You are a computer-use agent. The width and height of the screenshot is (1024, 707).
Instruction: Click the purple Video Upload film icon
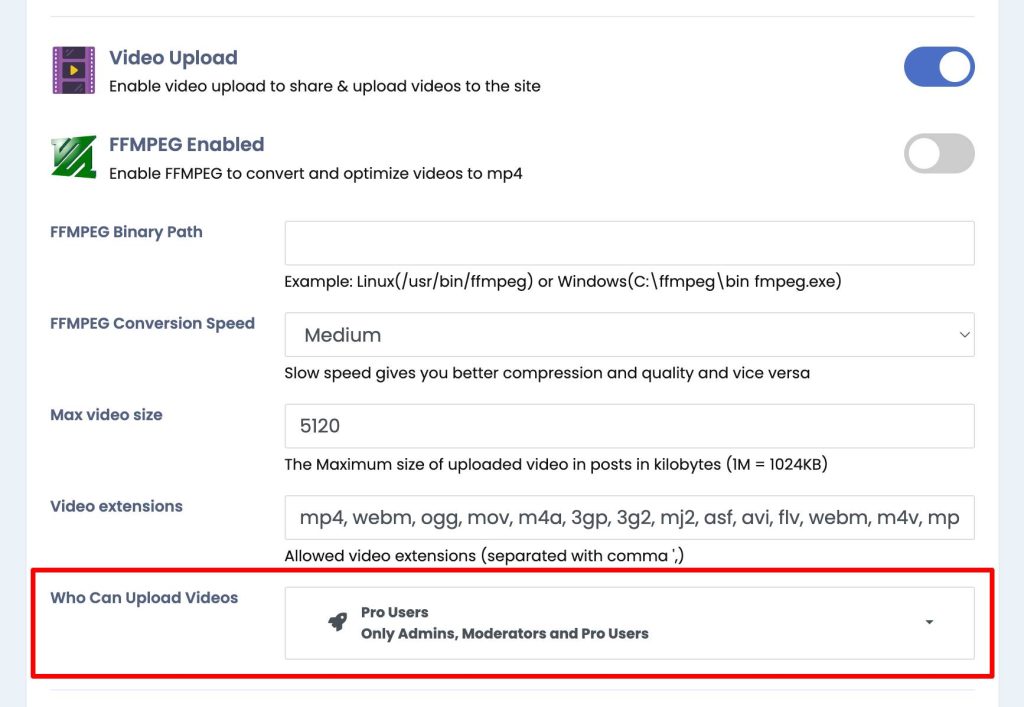click(x=73, y=70)
